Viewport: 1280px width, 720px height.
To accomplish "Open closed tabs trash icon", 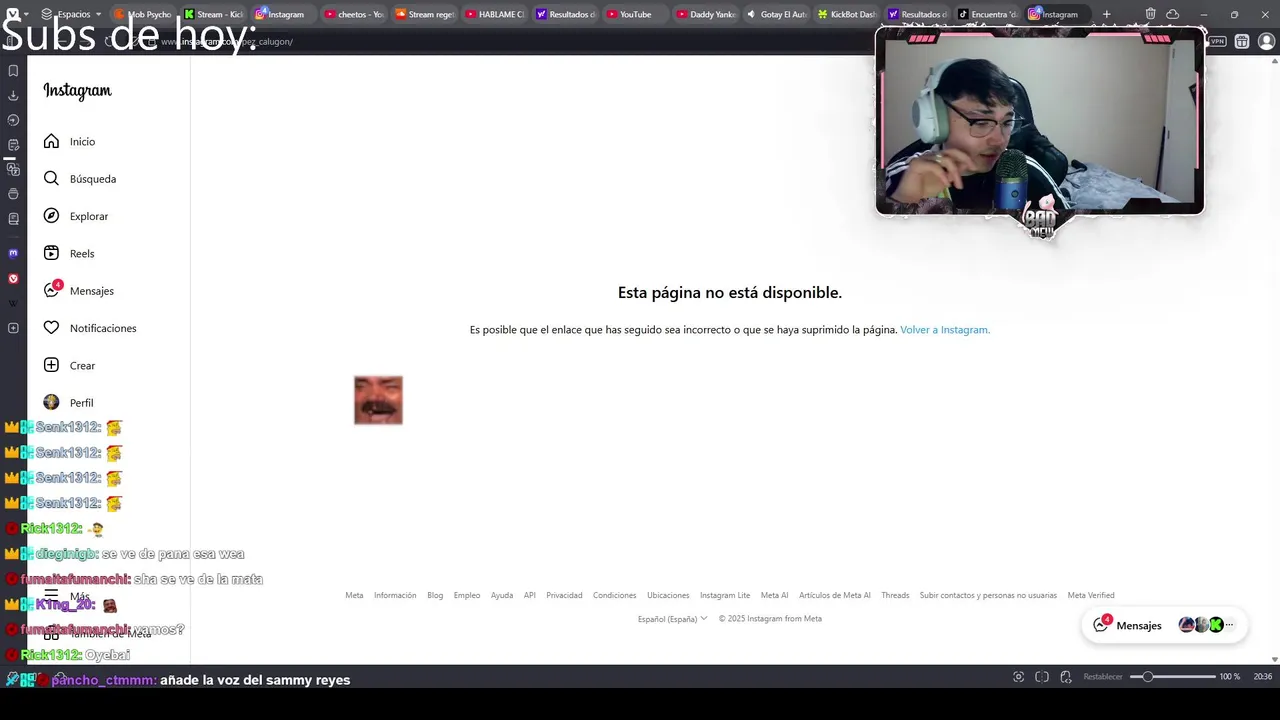I will click(1150, 14).
